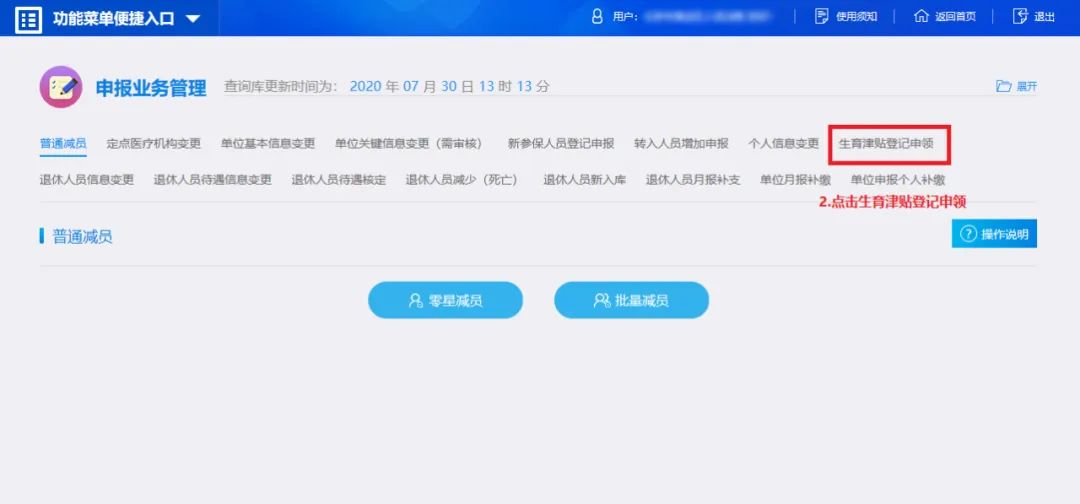Switch to 单位月报补缴 tab

pos(795,180)
